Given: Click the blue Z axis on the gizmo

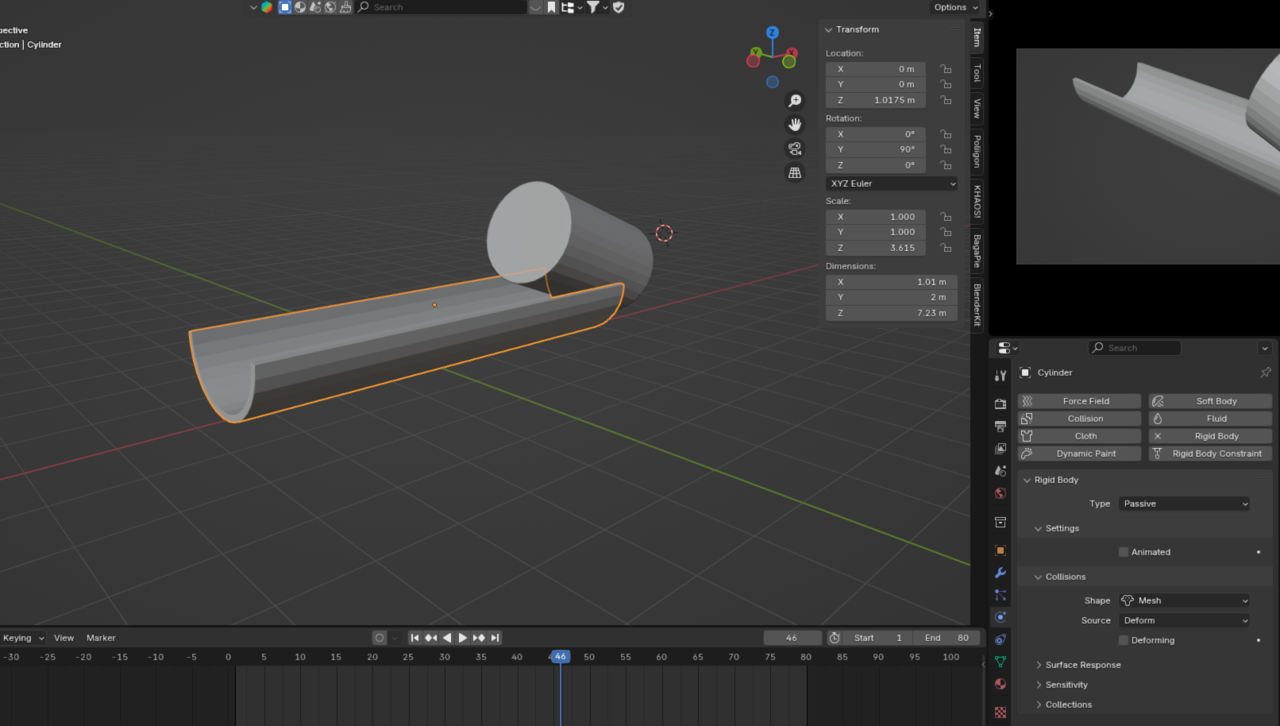Looking at the screenshot, I should (x=772, y=33).
